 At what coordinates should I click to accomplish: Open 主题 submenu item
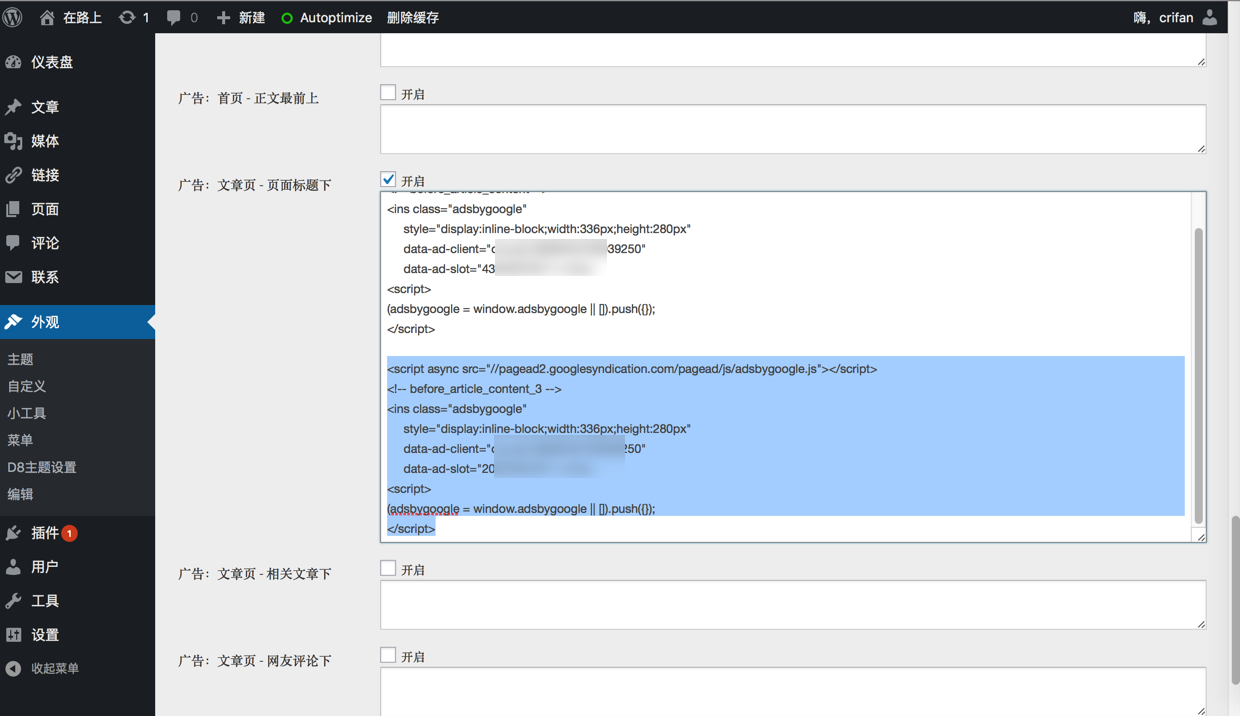pyautogui.click(x=20, y=359)
